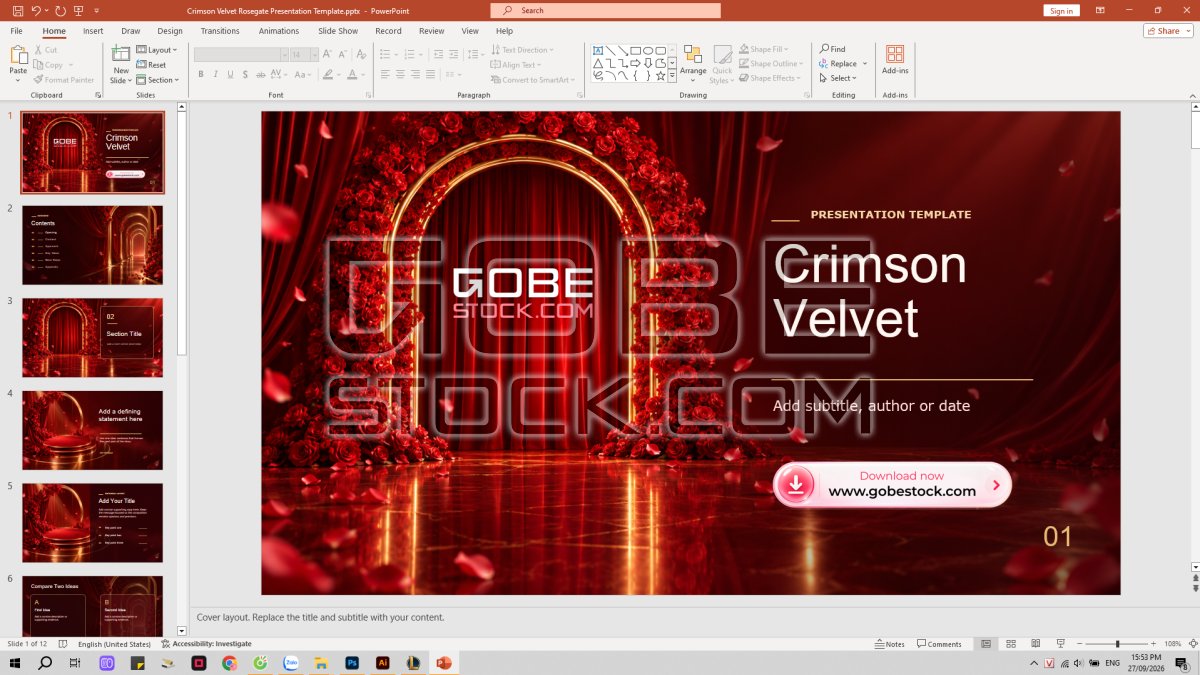Reset the slide layout
This screenshot has height=675, width=1200.
coord(151,65)
